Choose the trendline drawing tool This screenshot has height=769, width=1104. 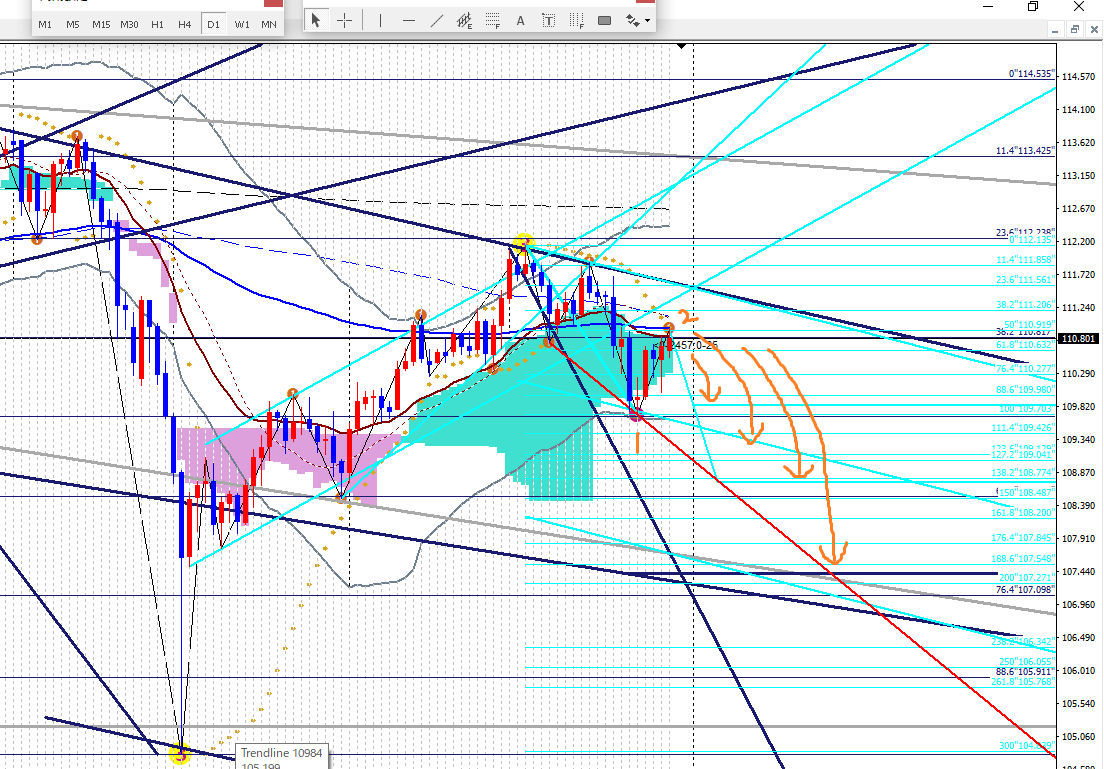point(437,20)
